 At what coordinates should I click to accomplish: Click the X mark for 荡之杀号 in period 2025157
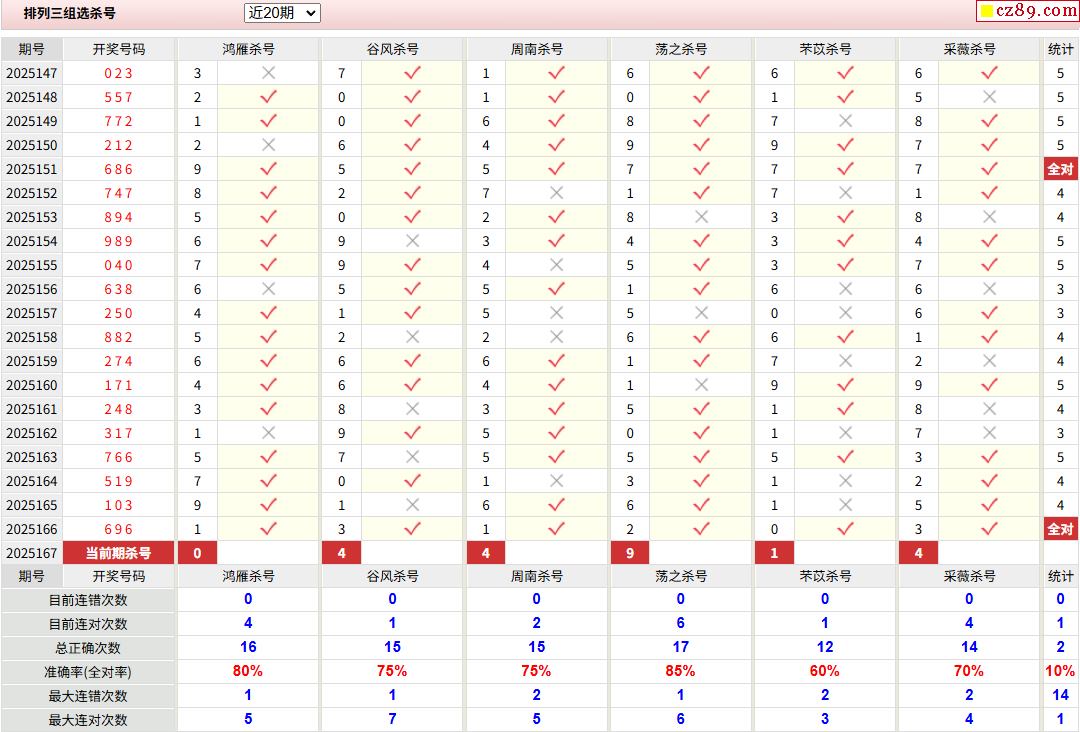pos(701,313)
